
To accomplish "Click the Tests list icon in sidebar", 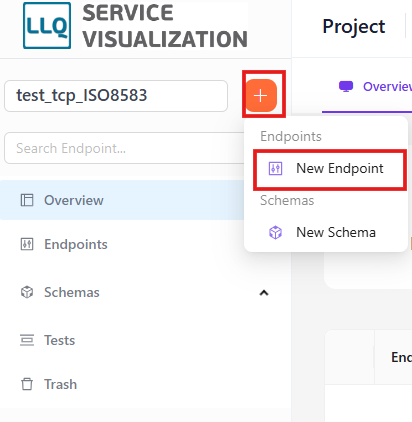I will pyautogui.click(x=27, y=340).
